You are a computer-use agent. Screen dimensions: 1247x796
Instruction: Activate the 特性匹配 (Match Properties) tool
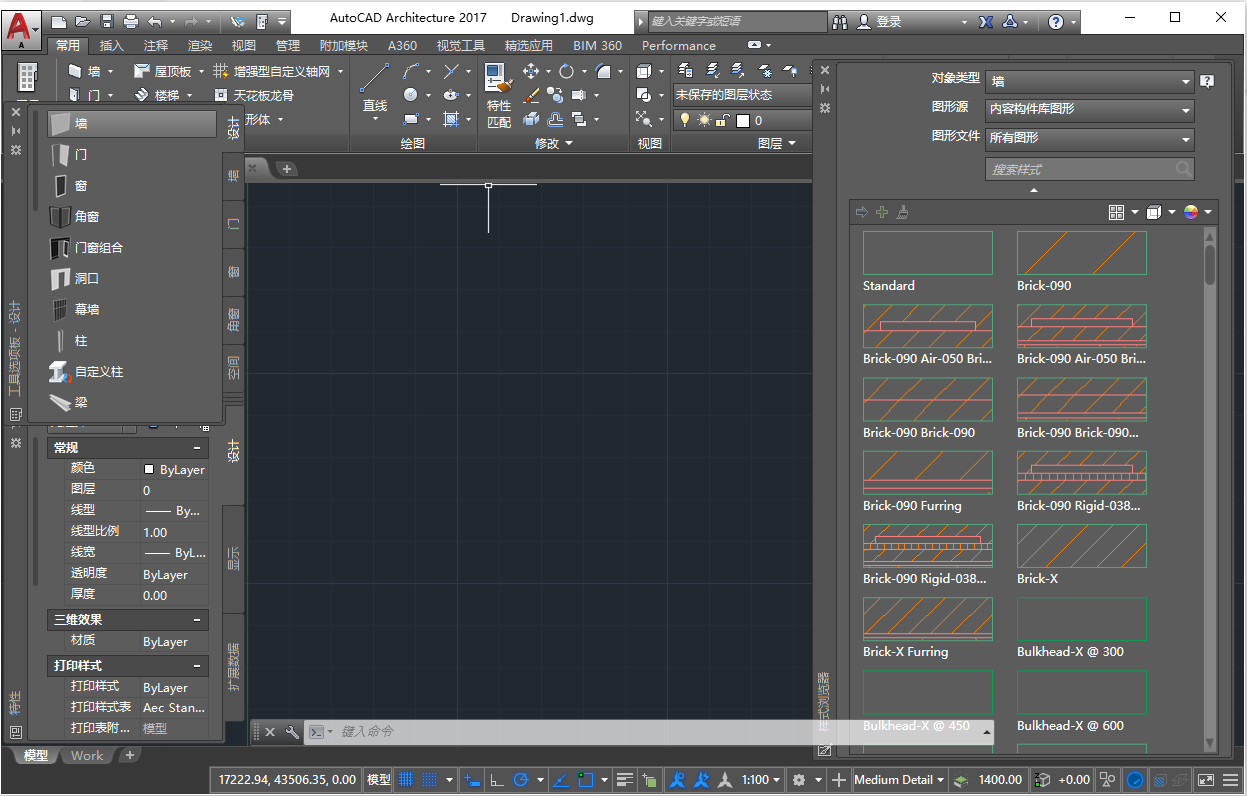point(497,82)
